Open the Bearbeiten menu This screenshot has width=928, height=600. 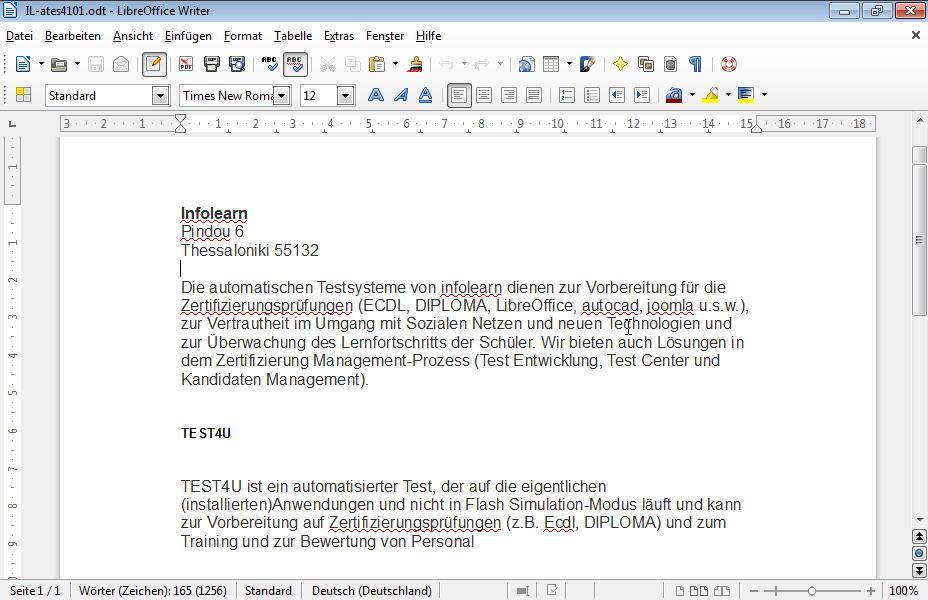pyautogui.click(x=73, y=36)
